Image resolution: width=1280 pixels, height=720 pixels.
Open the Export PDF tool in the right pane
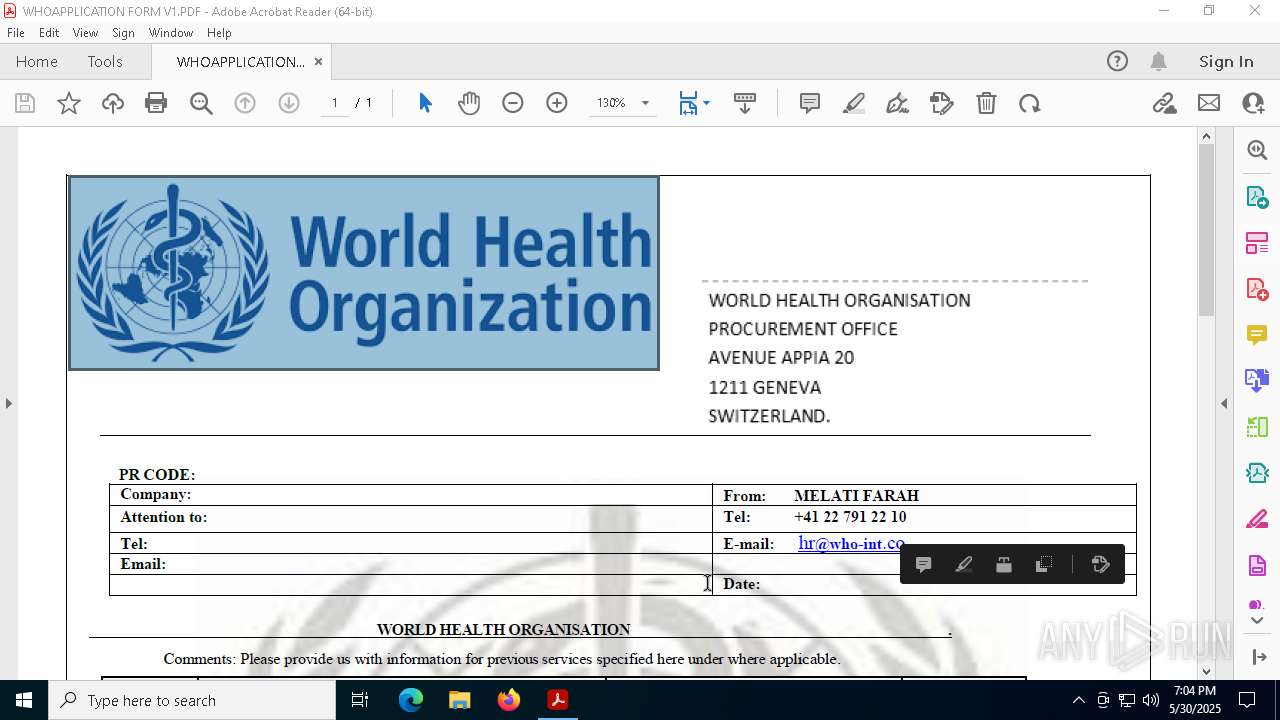pos(1257,197)
